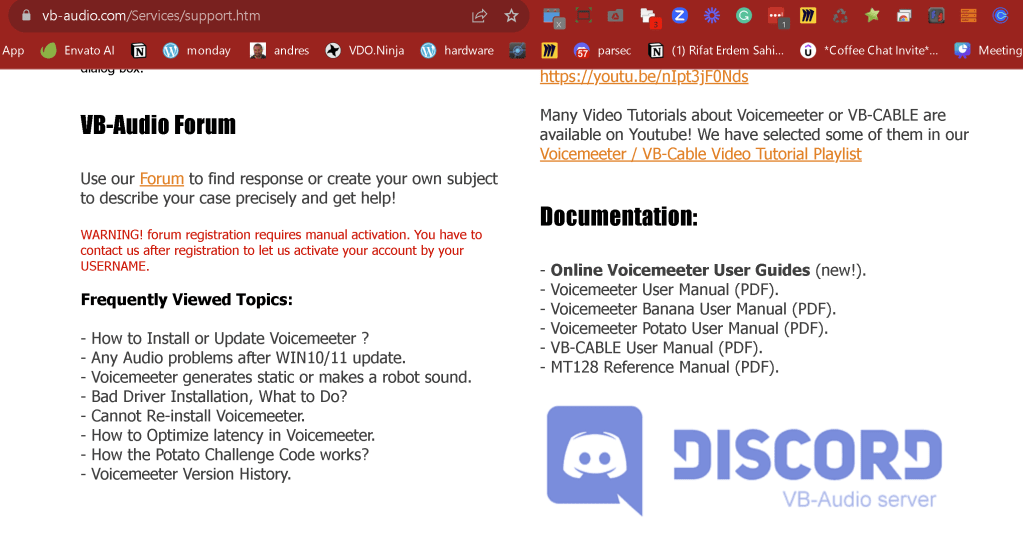The height and width of the screenshot is (536, 1023).
Task: Click the Documentation: heading
Action: coord(618,216)
